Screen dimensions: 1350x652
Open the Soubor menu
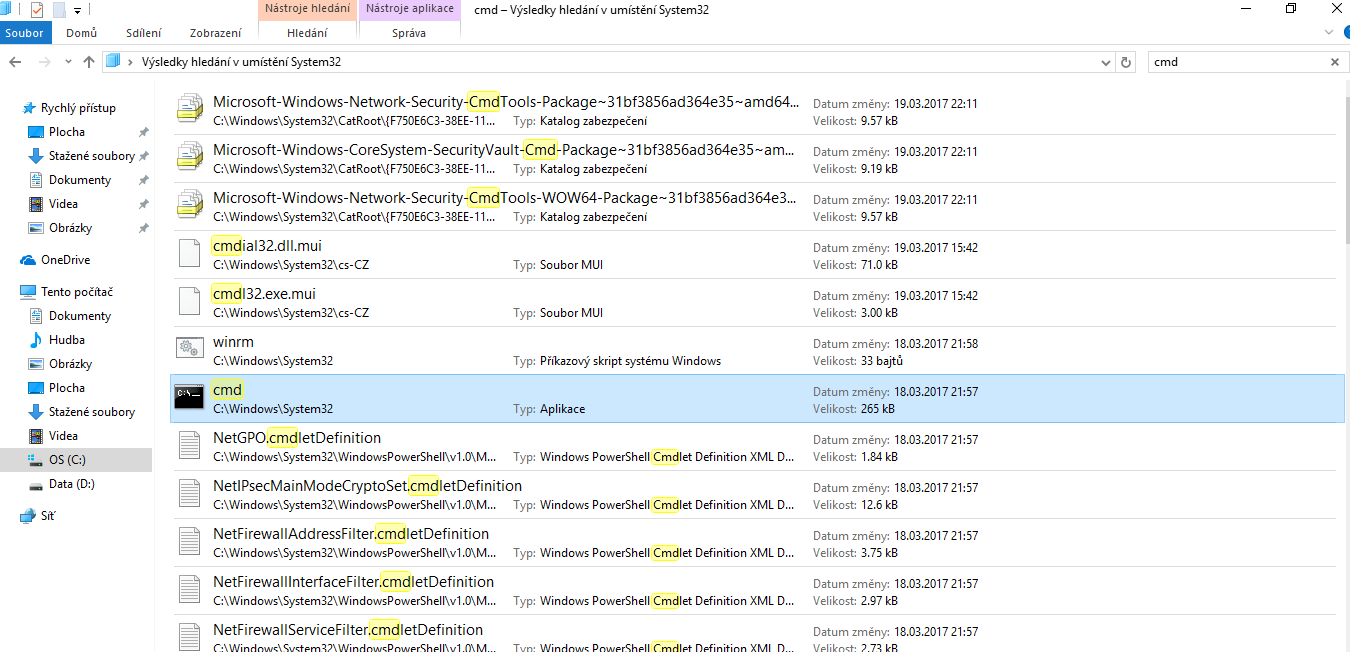point(24,33)
